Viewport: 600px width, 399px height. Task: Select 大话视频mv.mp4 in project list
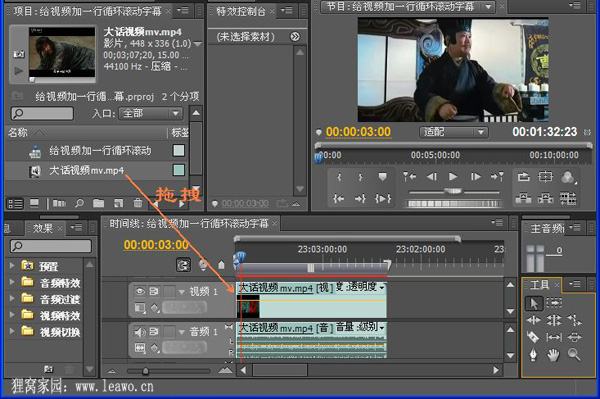tap(86, 171)
